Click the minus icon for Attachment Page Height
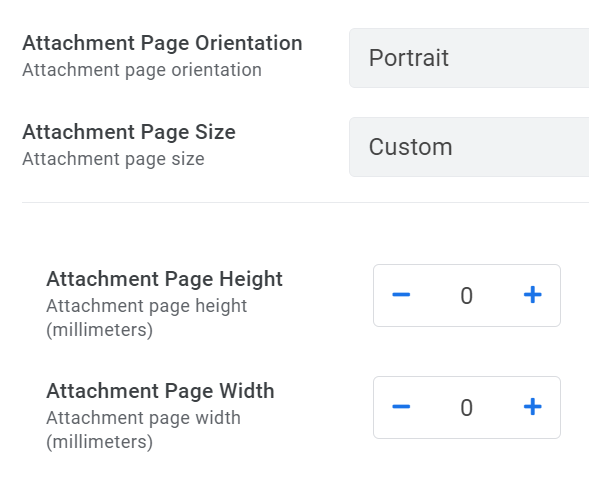The height and width of the screenshot is (482, 589). tap(401, 295)
